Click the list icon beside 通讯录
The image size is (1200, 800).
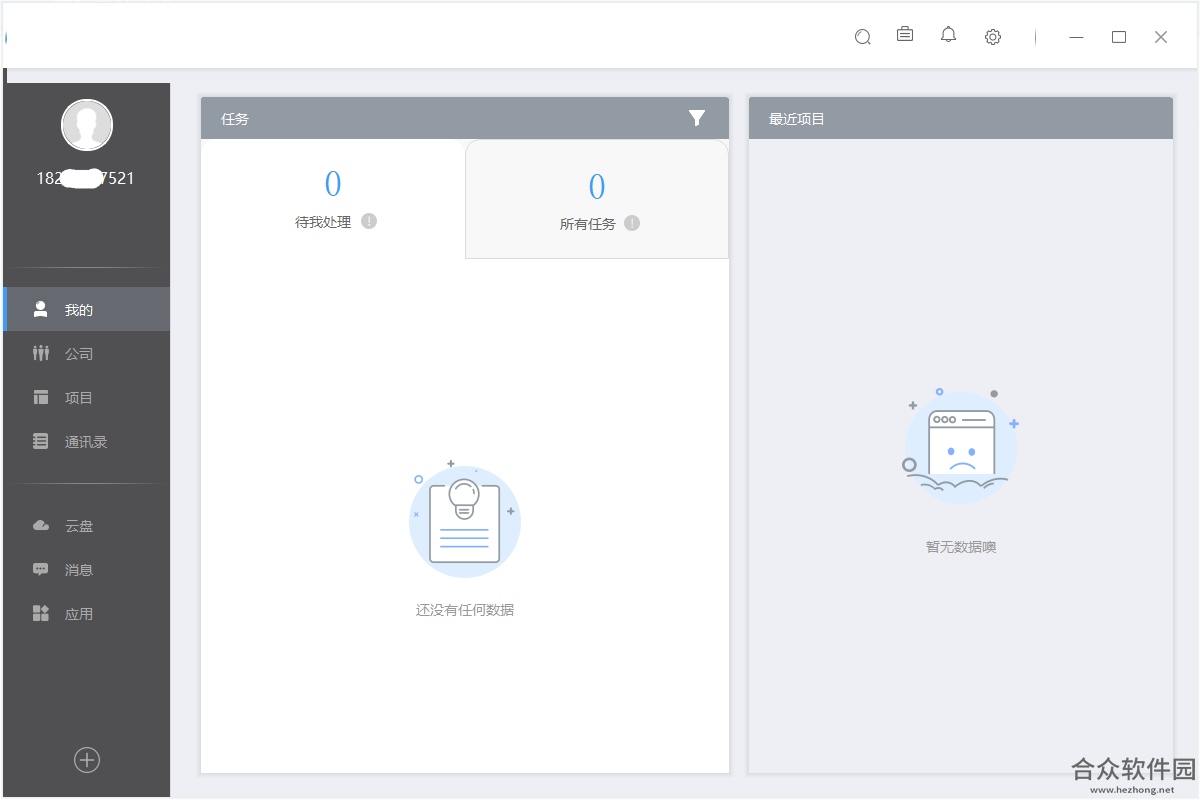pos(41,441)
